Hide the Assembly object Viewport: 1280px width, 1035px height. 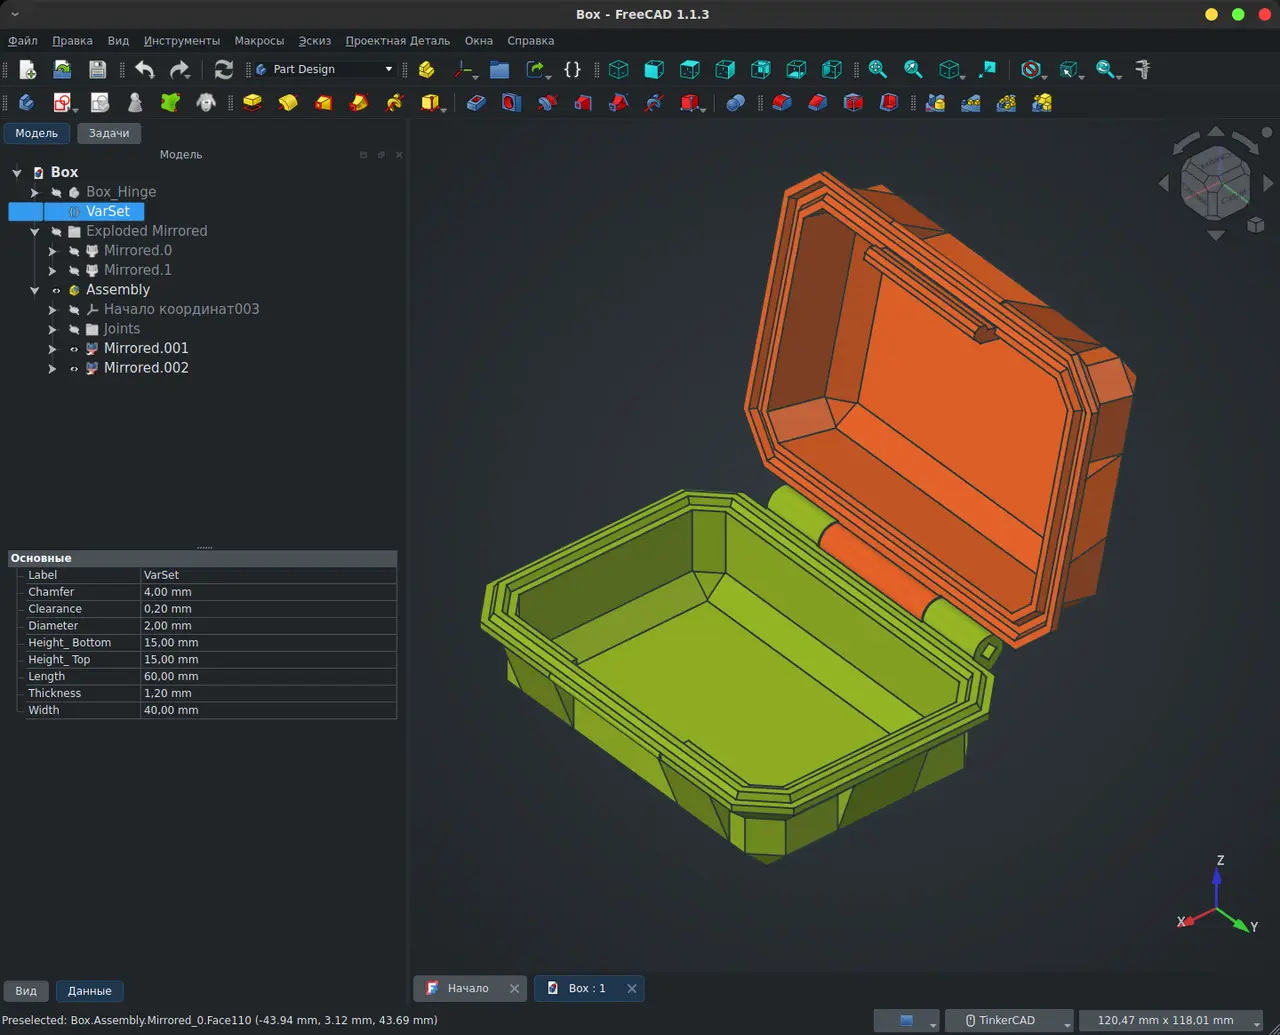tap(57, 290)
